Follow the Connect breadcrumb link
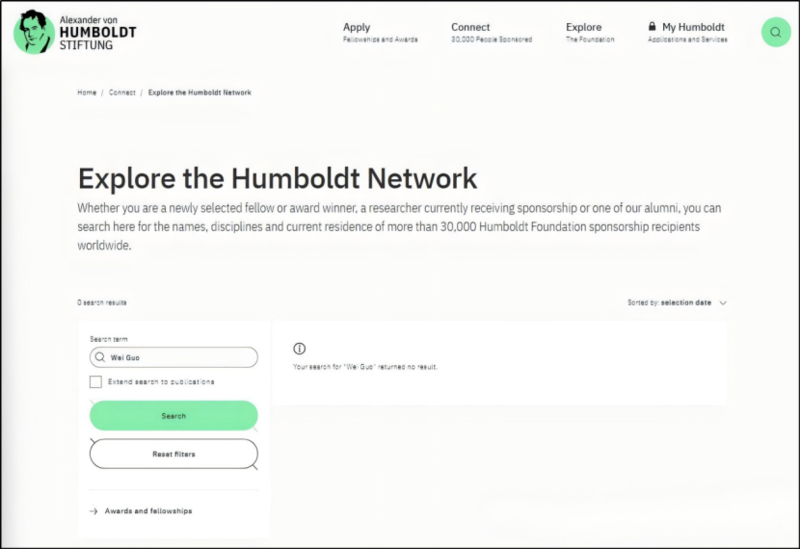Image resolution: width=800 pixels, height=549 pixels. (122, 93)
